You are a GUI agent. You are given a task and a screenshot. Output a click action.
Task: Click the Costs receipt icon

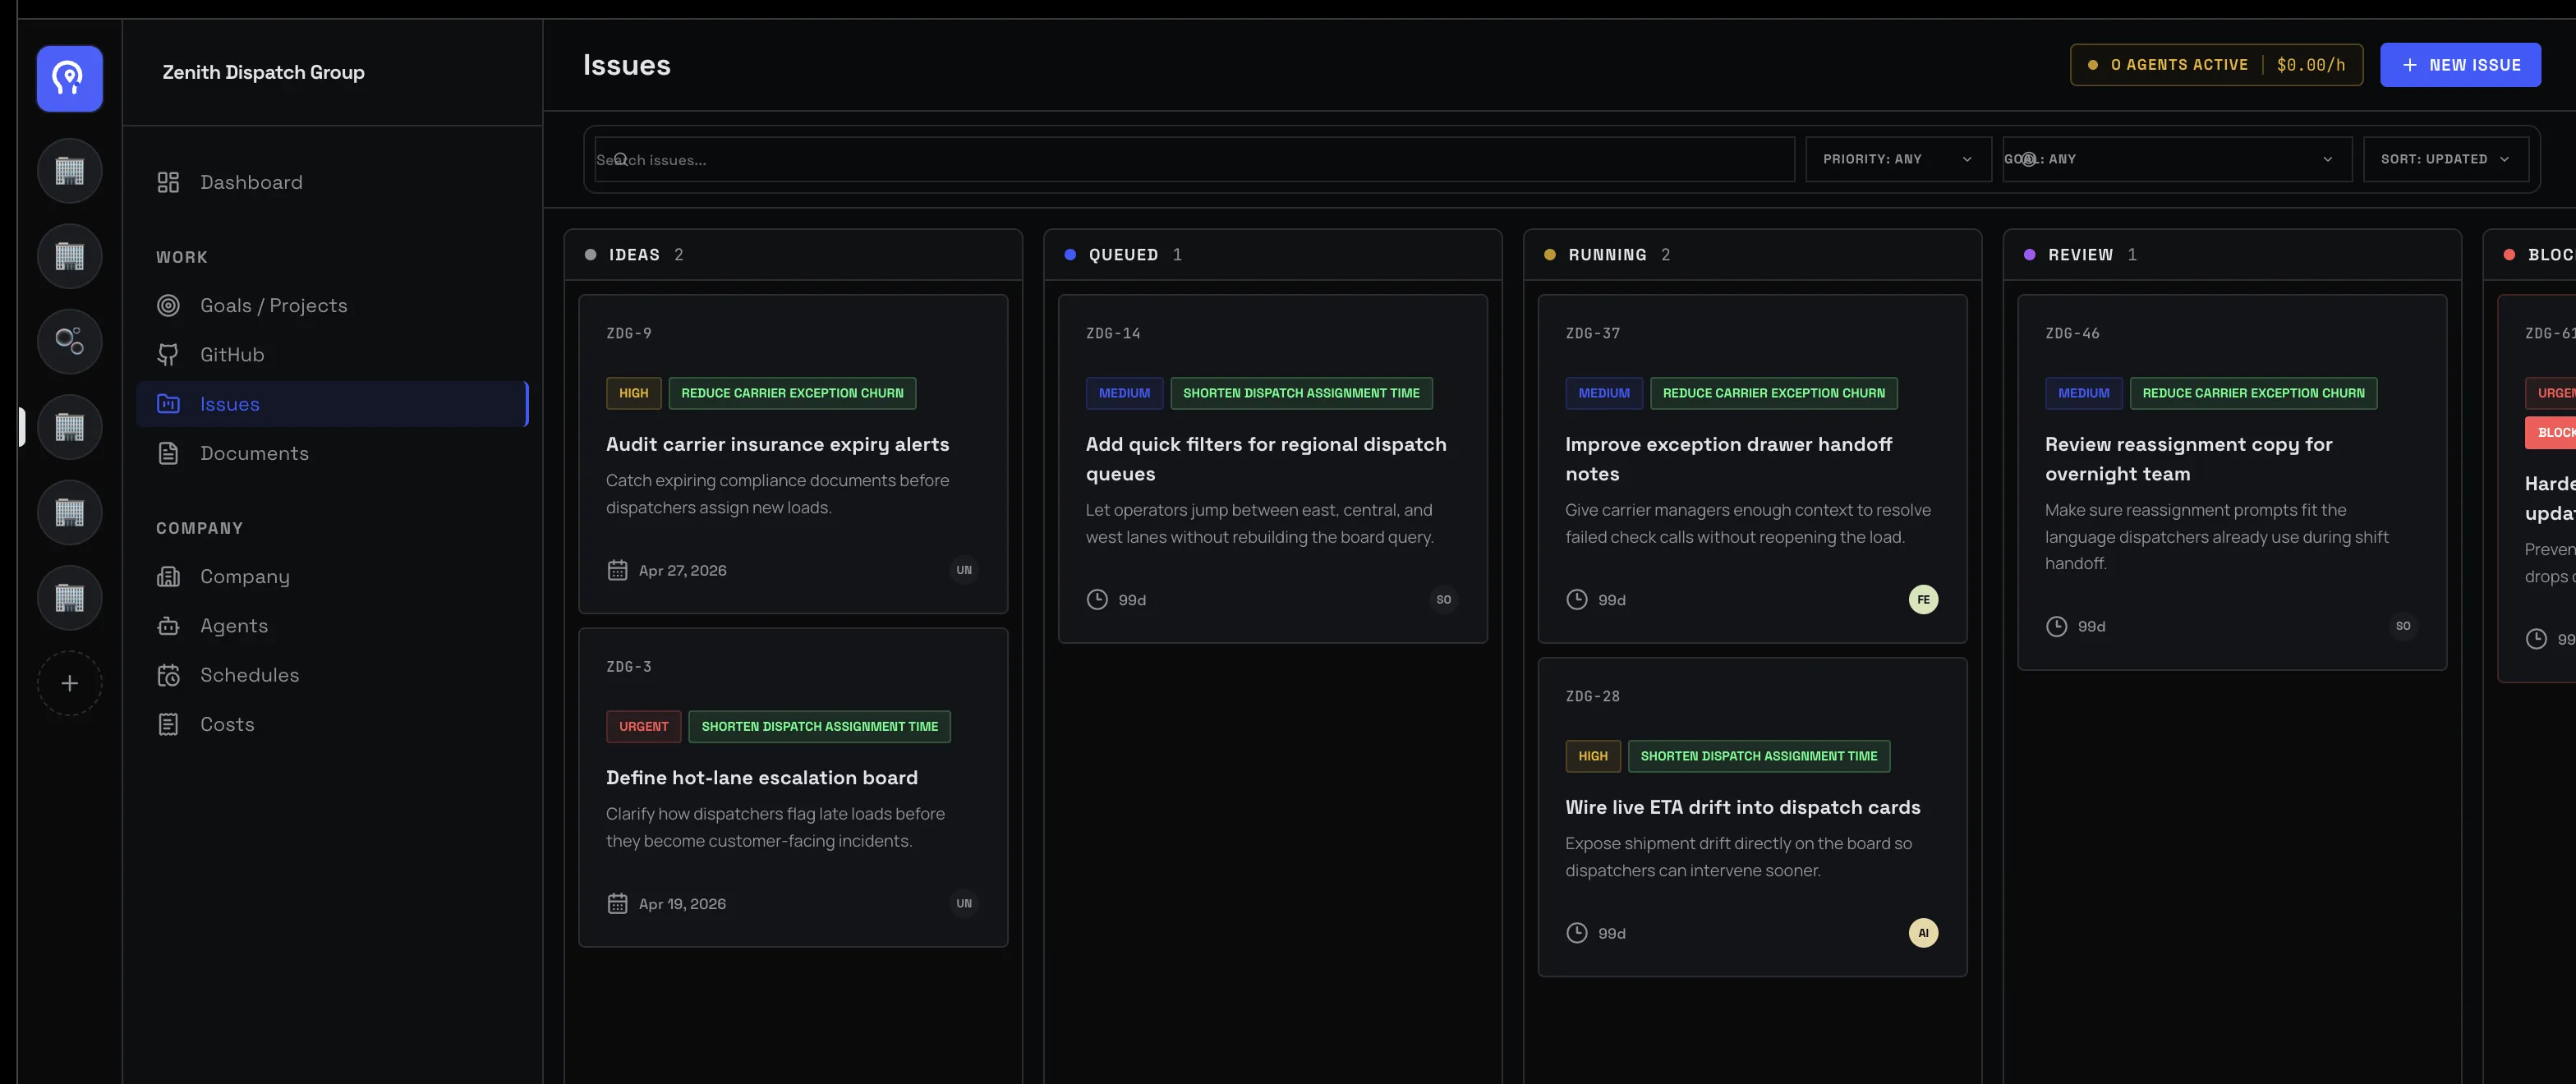coord(168,724)
